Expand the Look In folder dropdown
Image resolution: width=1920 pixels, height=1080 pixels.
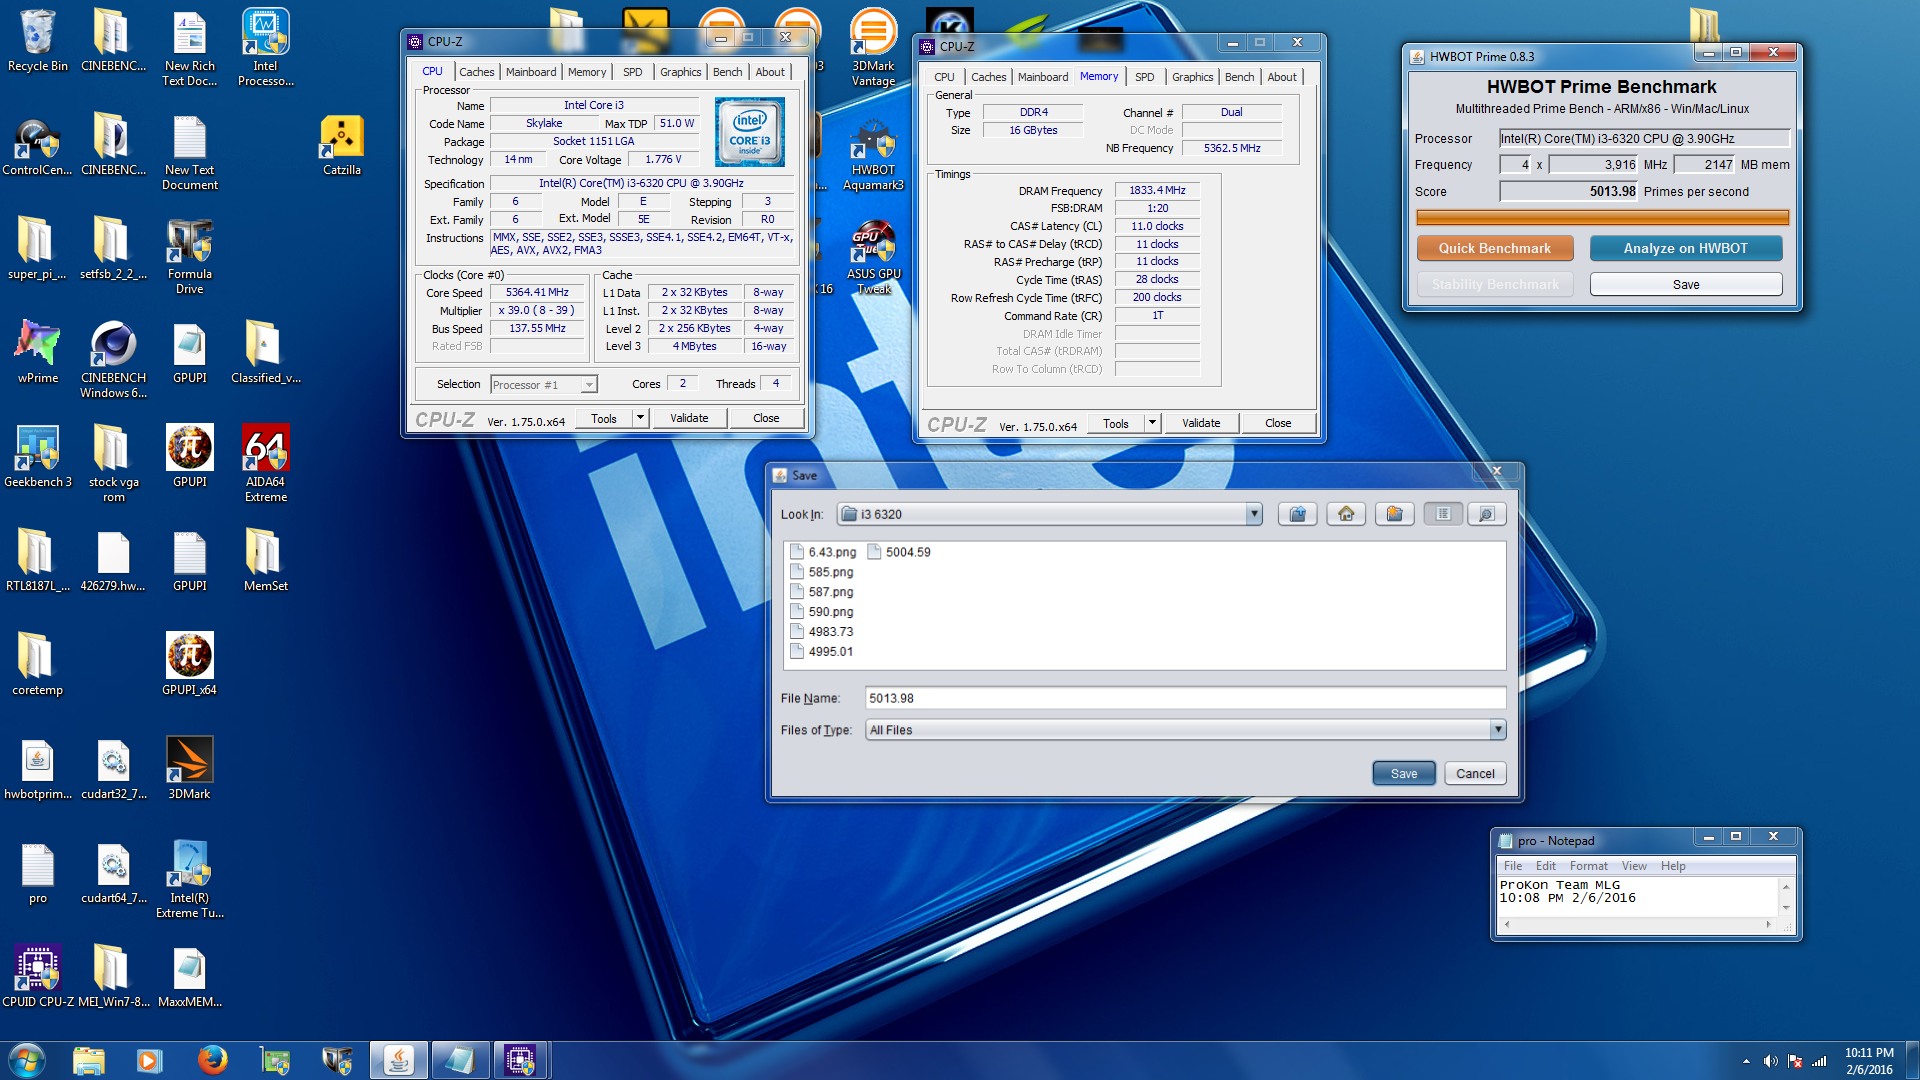click(1253, 514)
